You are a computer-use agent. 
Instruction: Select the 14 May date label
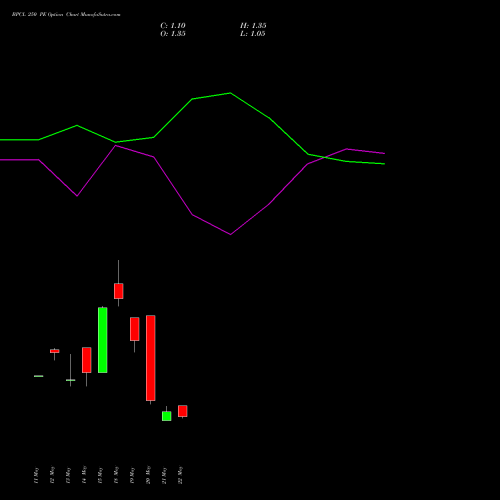pos(84,475)
